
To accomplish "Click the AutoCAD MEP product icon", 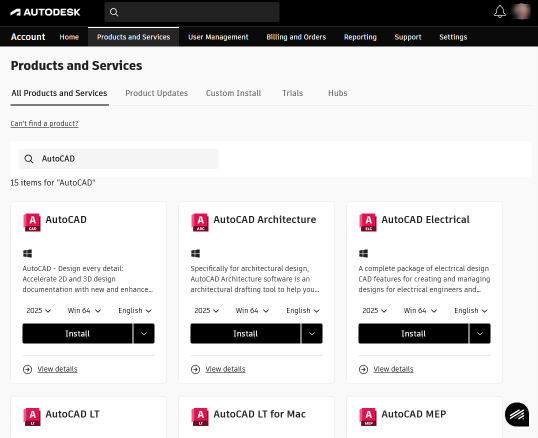I will click(368, 417).
